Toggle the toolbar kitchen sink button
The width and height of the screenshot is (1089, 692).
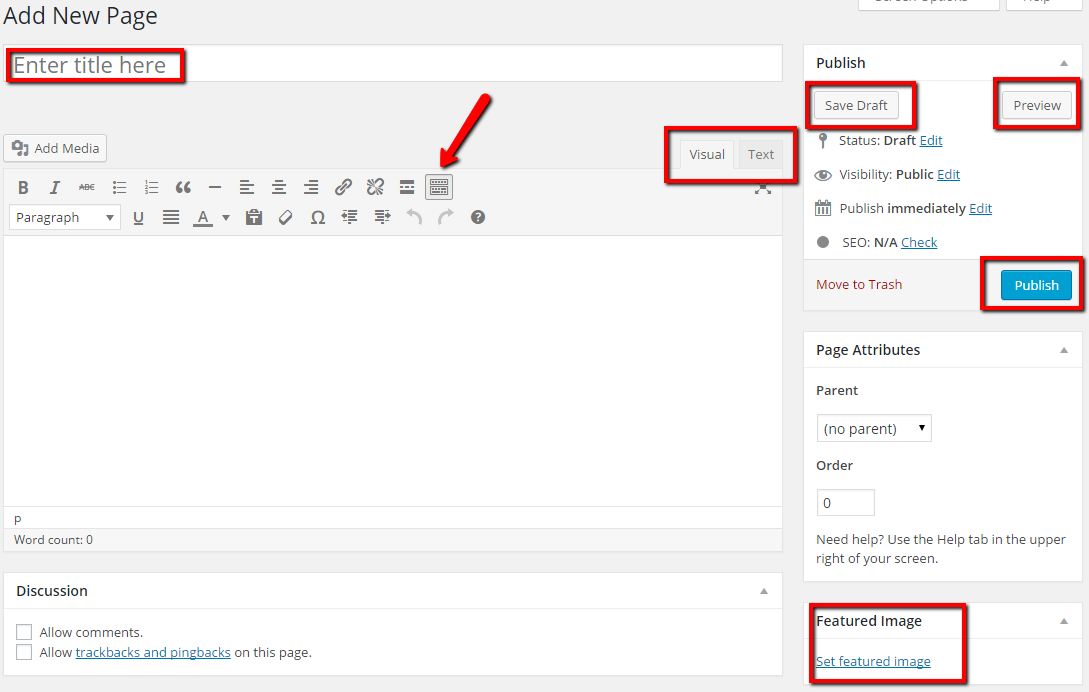click(x=439, y=187)
